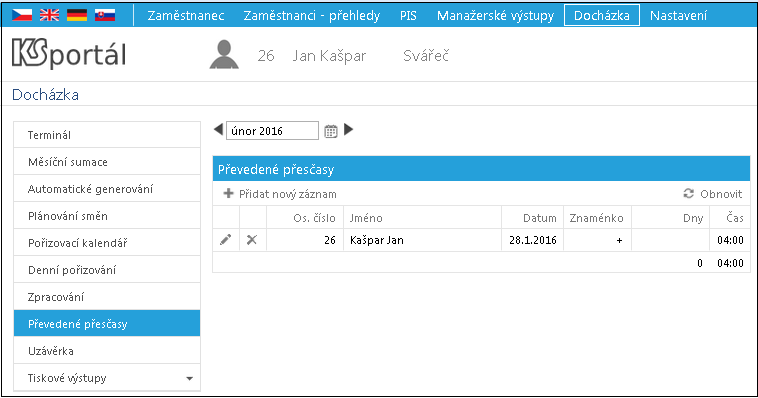Image resolution: width=758 pixels, height=398 pixels.
Task: Click the month field únor 2016
Action: [x=272, y=131]
